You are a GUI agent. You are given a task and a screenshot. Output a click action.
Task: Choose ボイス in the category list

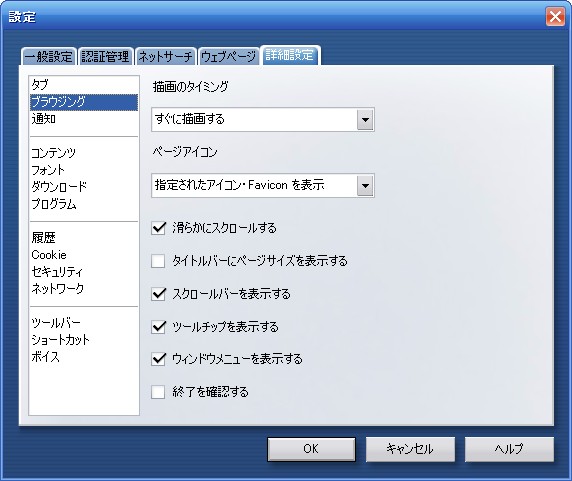(x=84, y=357)
